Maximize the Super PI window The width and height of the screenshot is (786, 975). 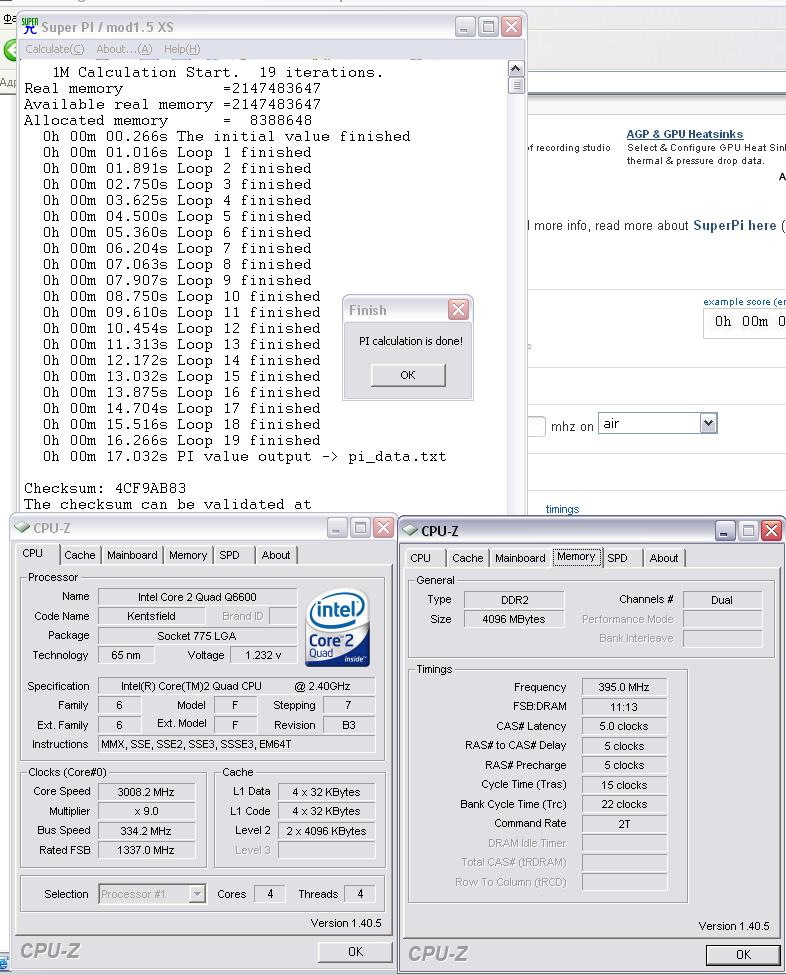click(x=488, y=26)
